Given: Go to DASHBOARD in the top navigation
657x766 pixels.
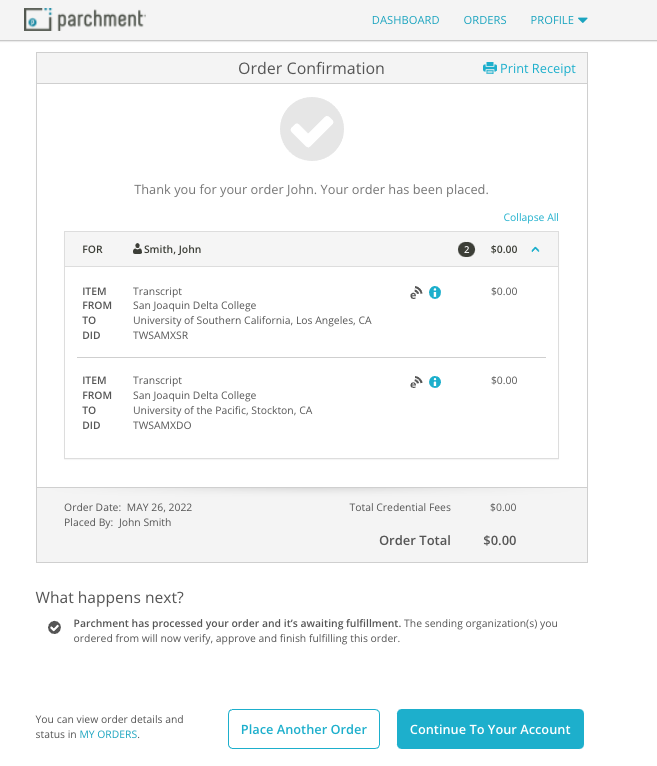Looking at the screenshot, I should (x=405, y=20).
